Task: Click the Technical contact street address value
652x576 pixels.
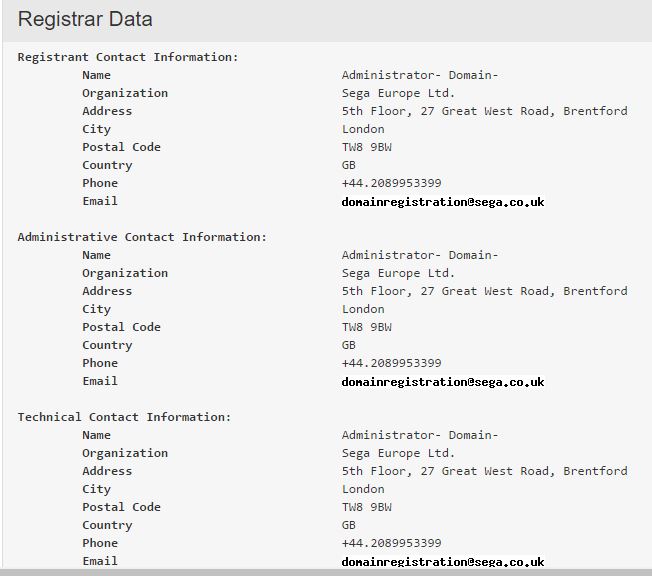Action: pos(484,471)
